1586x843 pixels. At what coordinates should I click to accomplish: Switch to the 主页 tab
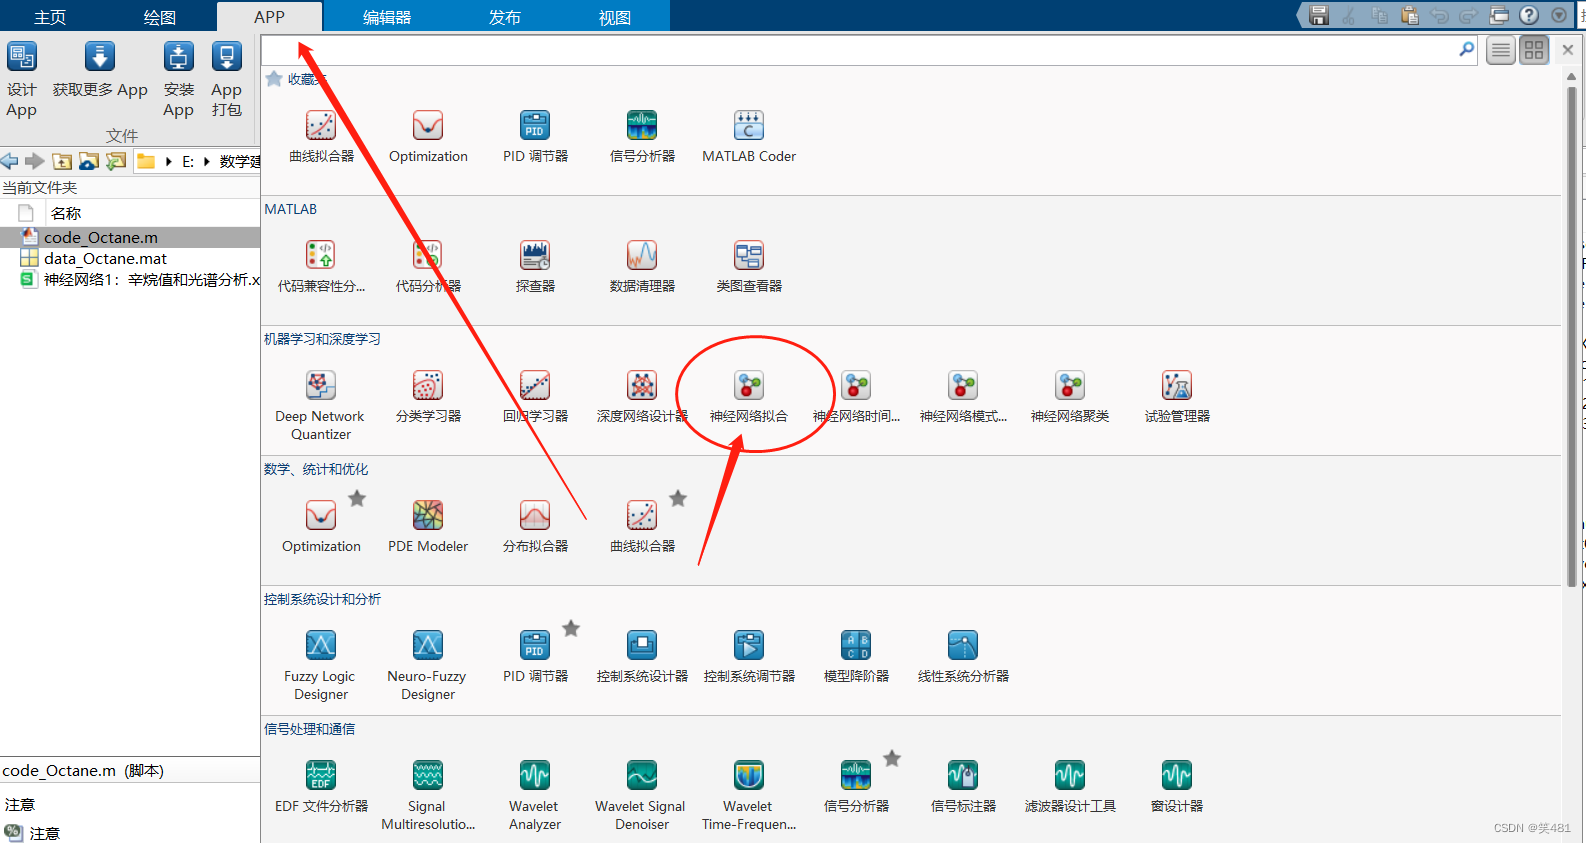50,17
